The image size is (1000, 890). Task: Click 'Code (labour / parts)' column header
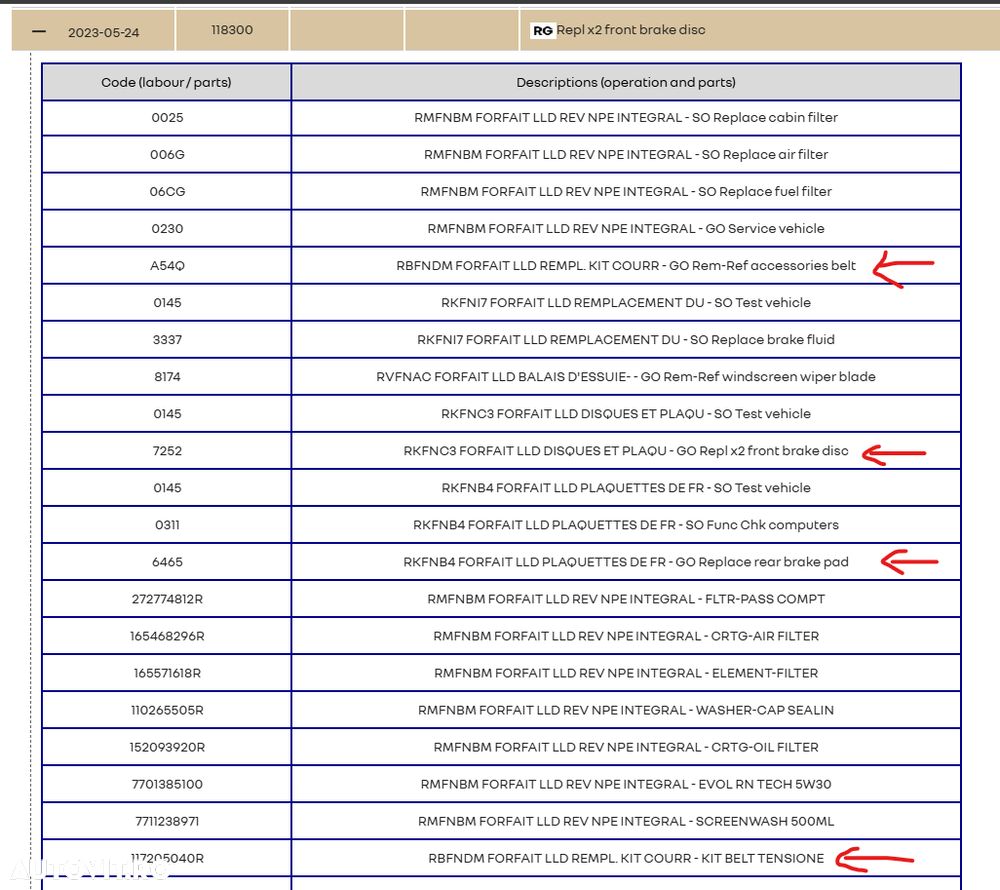pos(166,82)
